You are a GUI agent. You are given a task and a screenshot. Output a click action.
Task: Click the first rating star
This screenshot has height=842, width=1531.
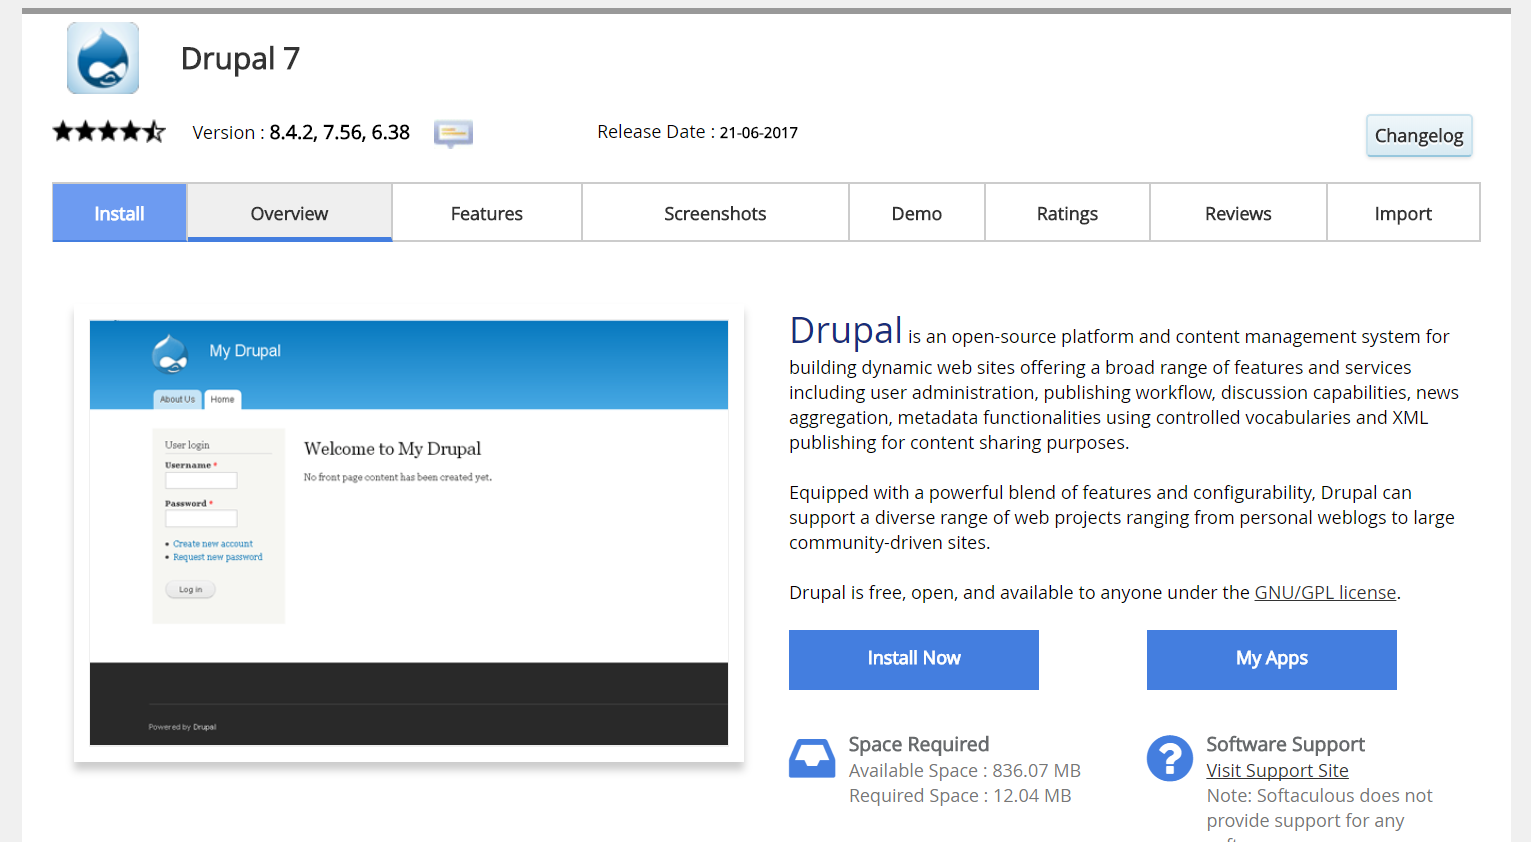pyautogui.click(x=62, y=131)
